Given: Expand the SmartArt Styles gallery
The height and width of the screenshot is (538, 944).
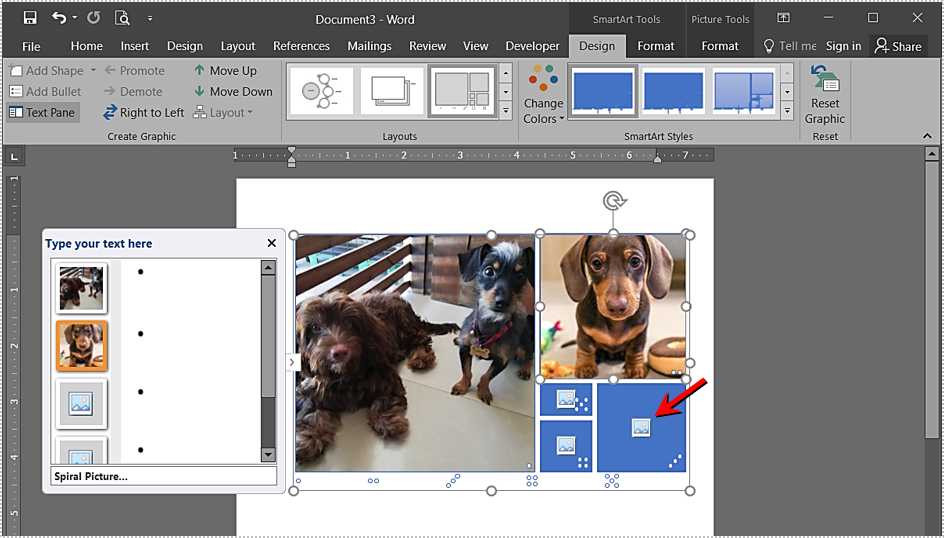Looking at the screenshot, I should pyautogui.click(x=787, y=111).
